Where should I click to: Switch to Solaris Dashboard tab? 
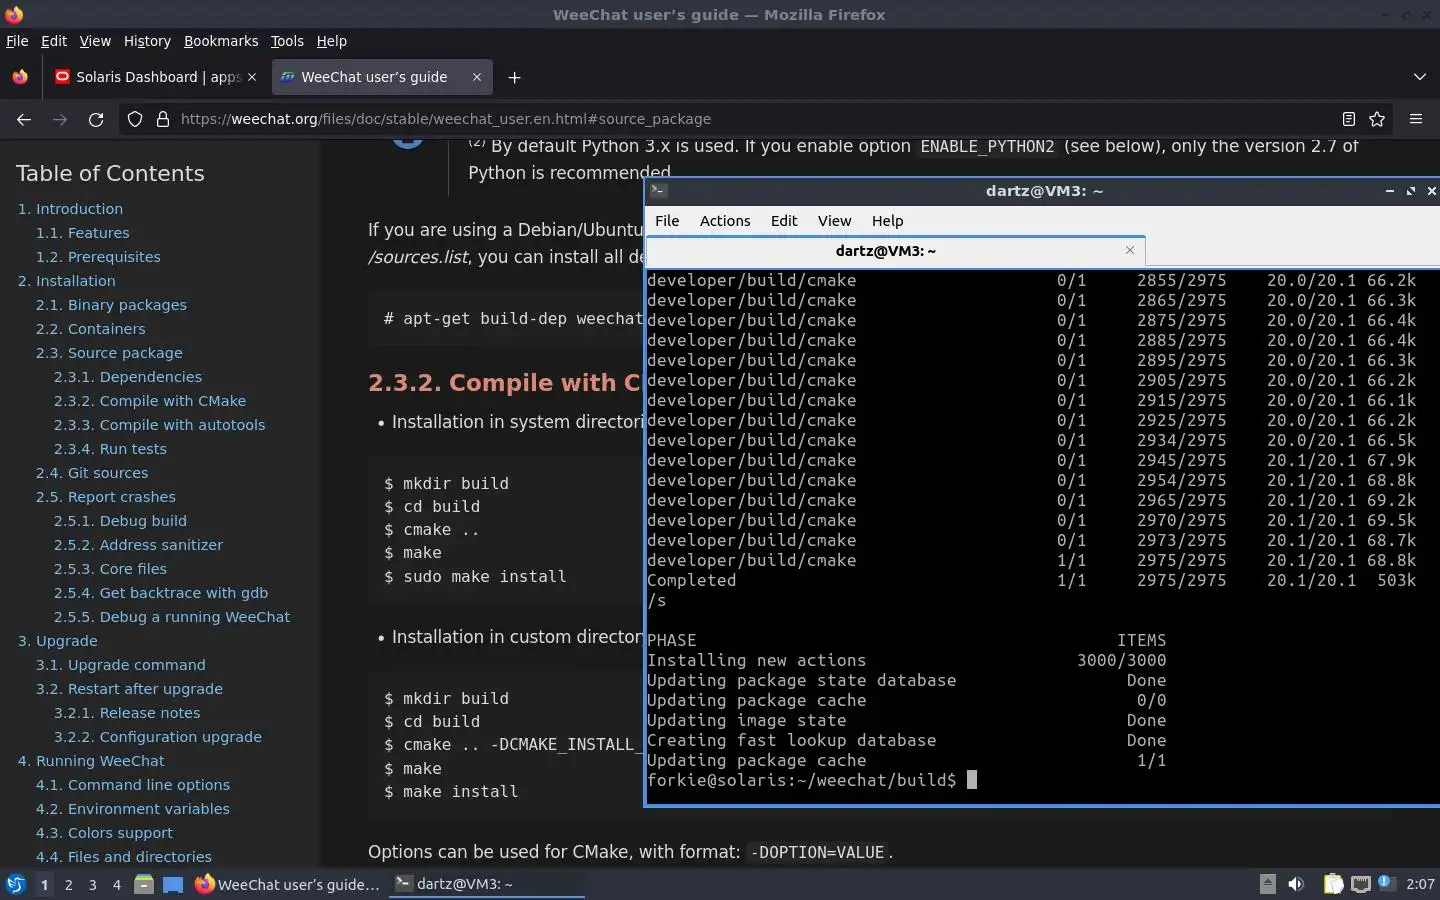[x=158, y=77]
